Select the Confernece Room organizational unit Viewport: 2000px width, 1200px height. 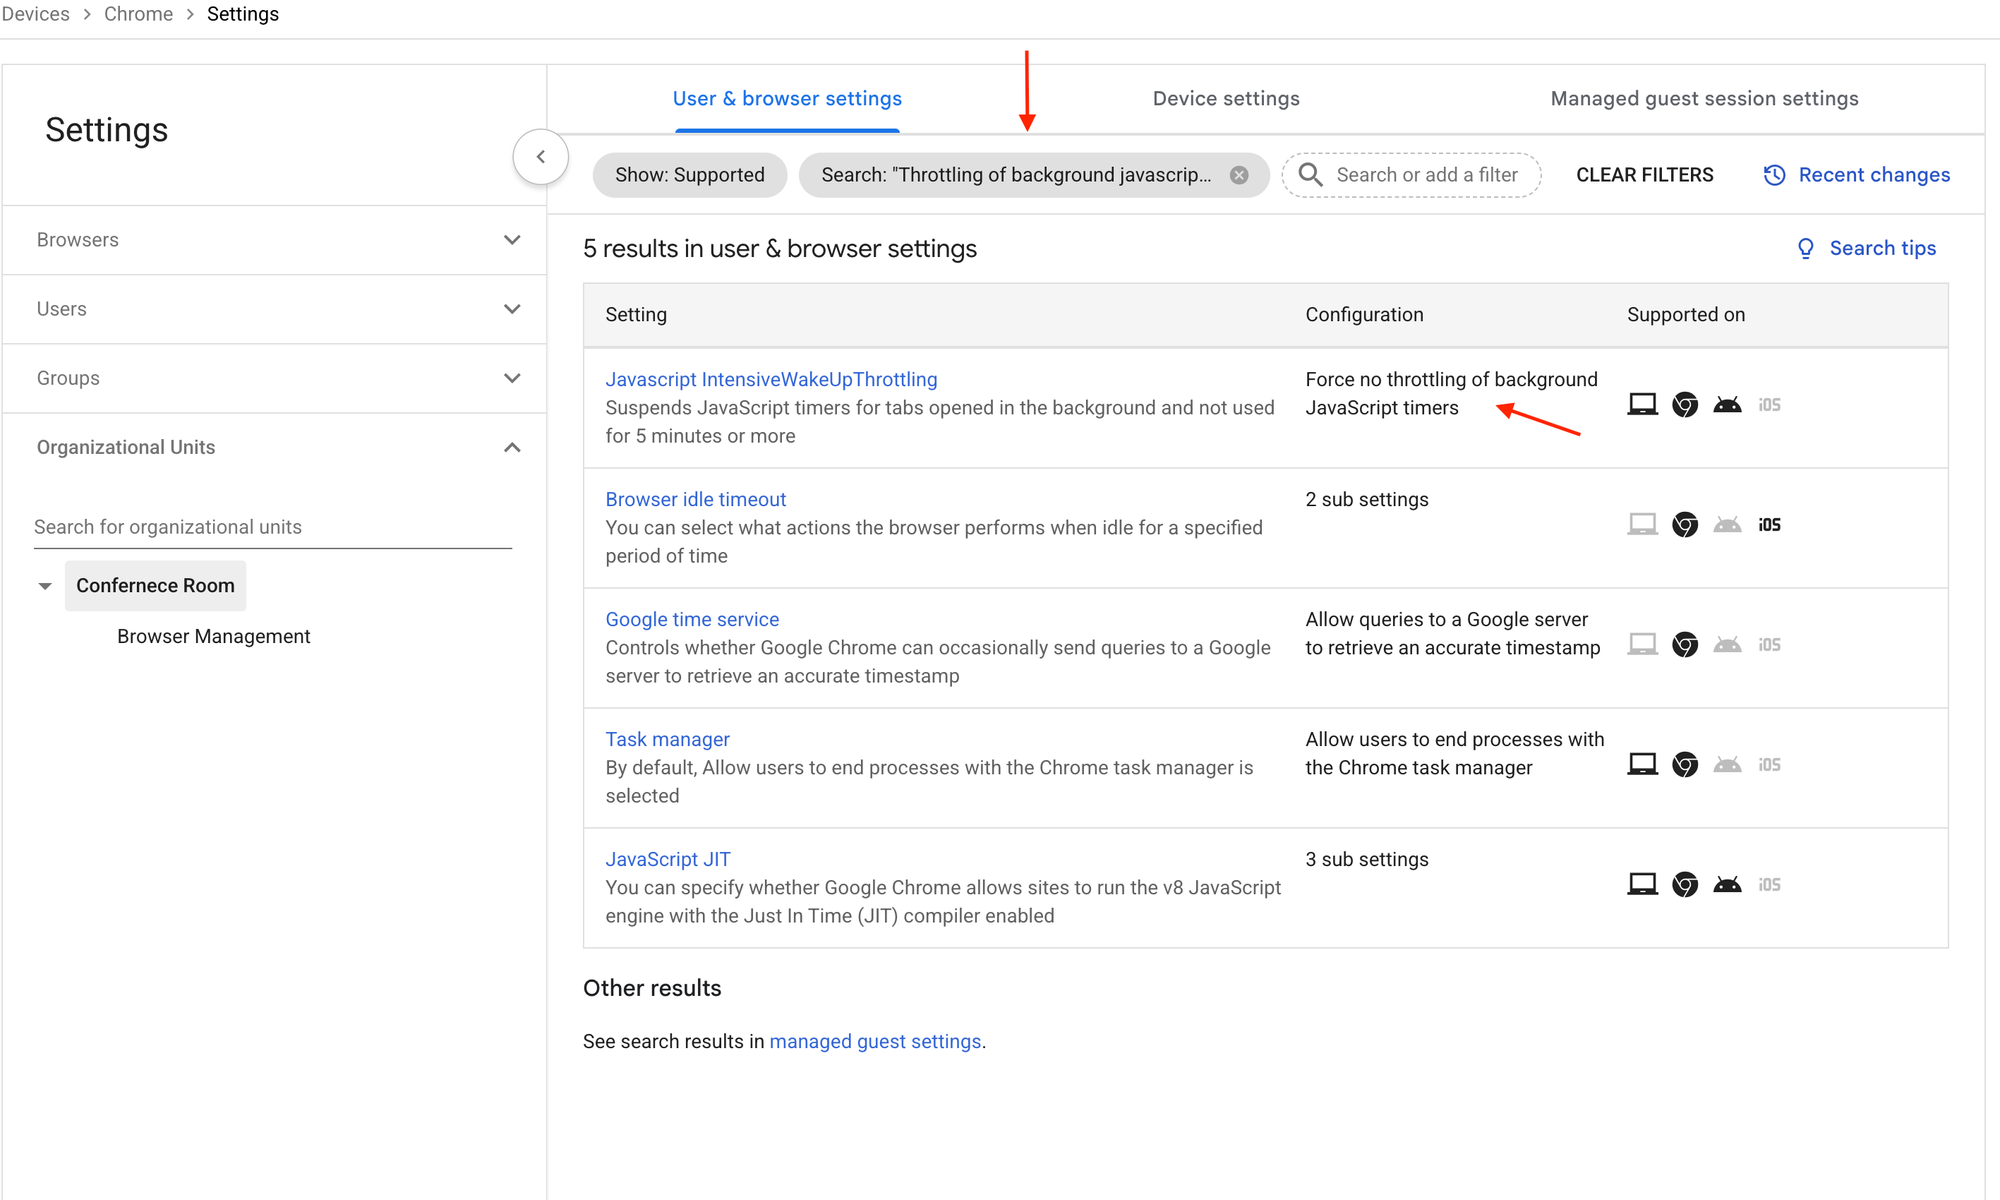pos(155,586)
